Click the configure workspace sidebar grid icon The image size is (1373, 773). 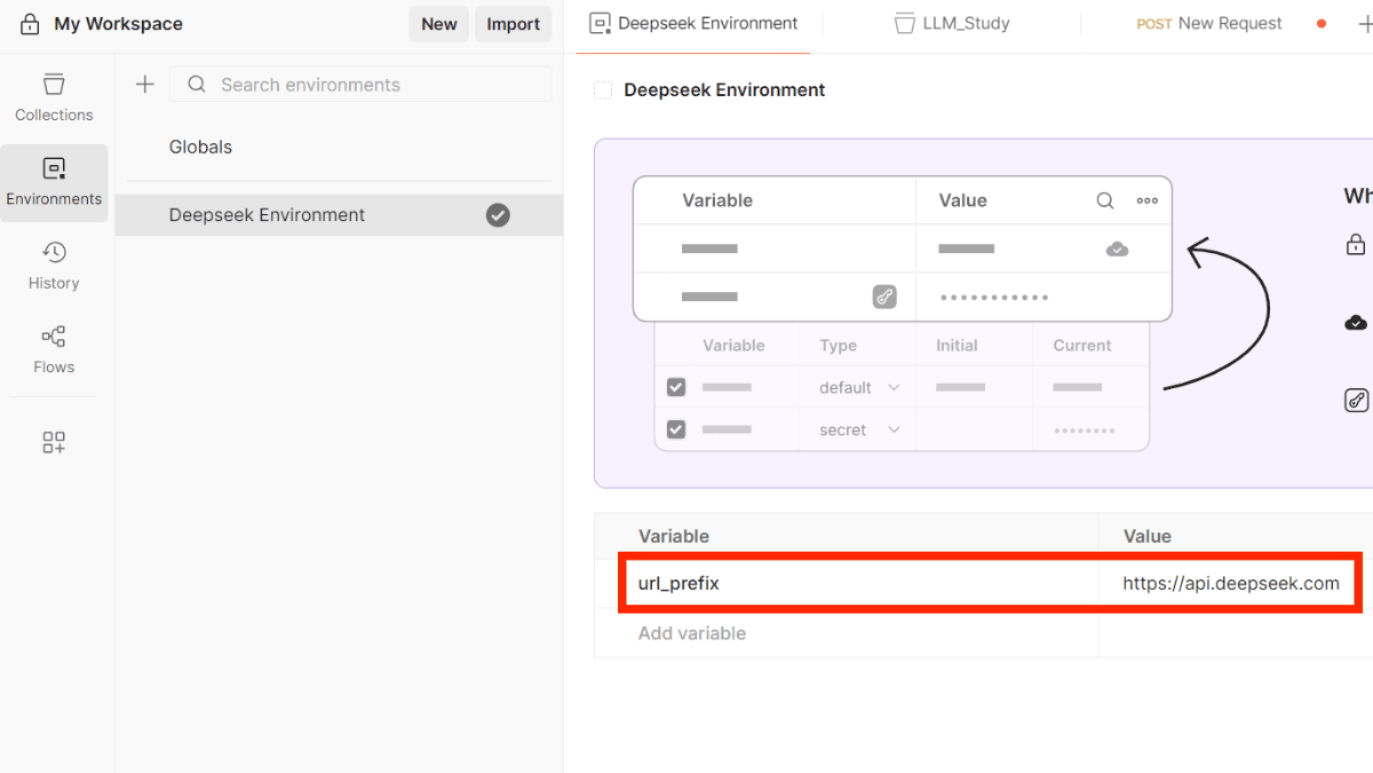(x=54, y=442)
